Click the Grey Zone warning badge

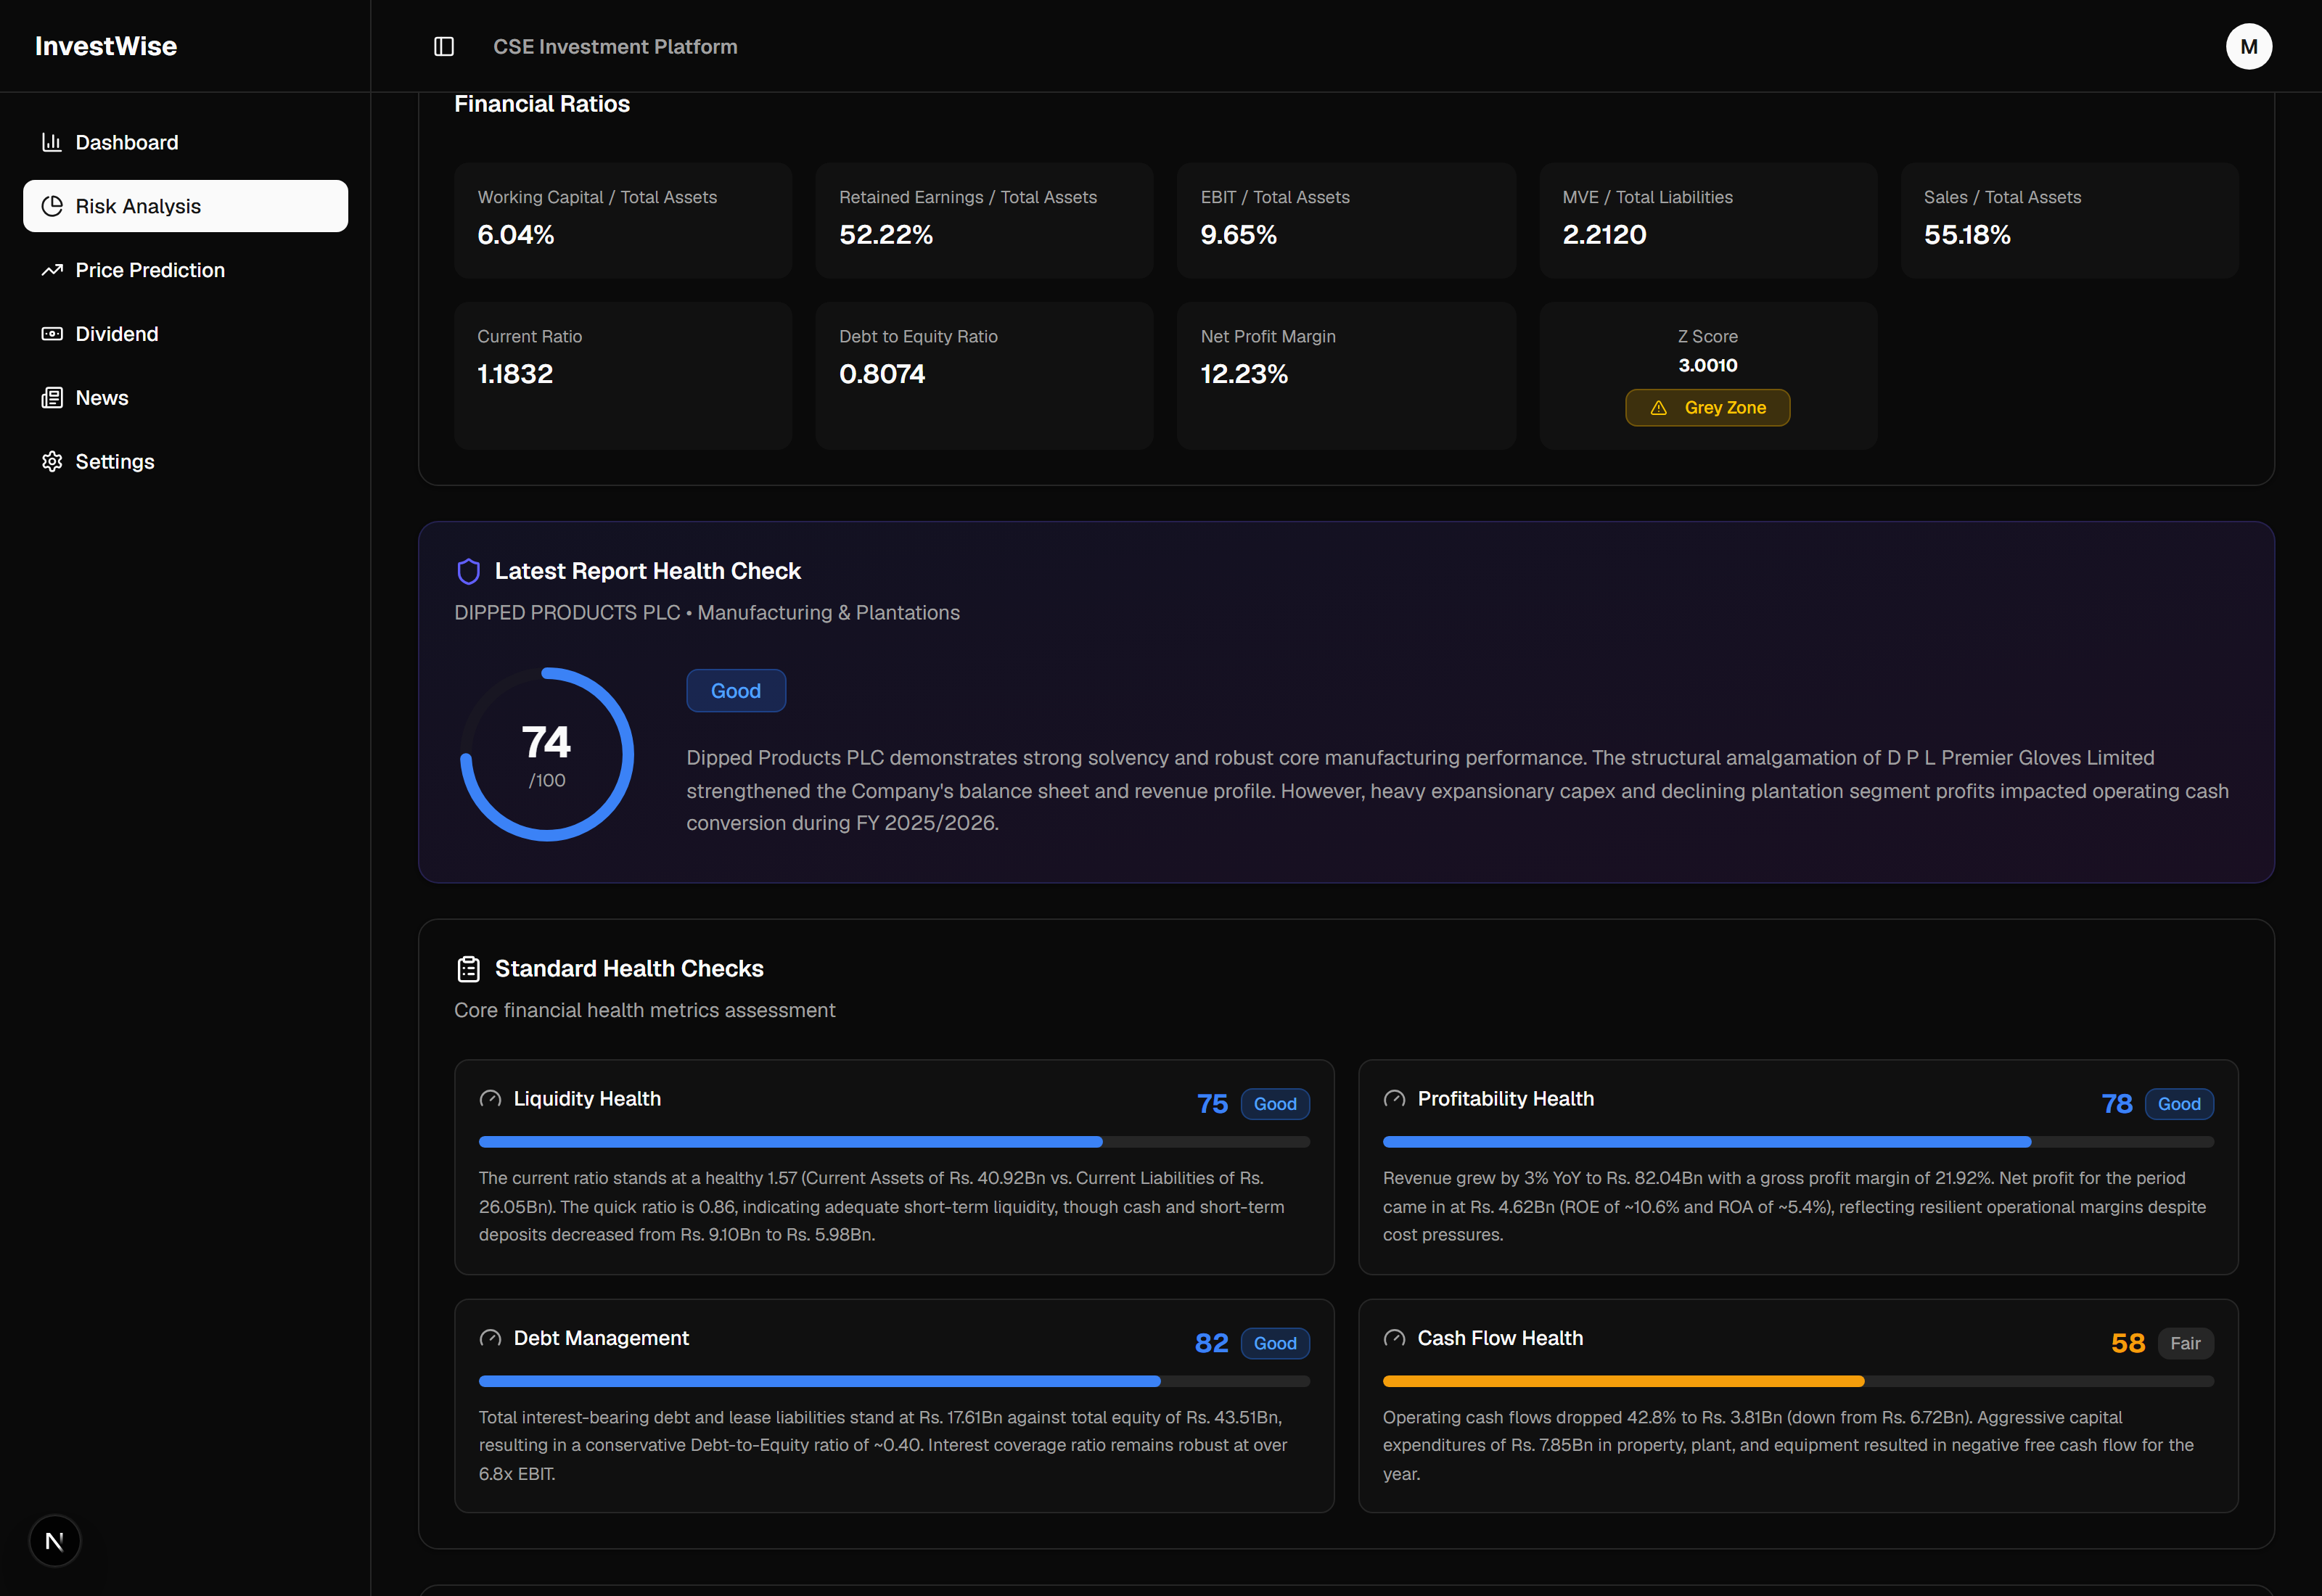tap(1707, 408)
